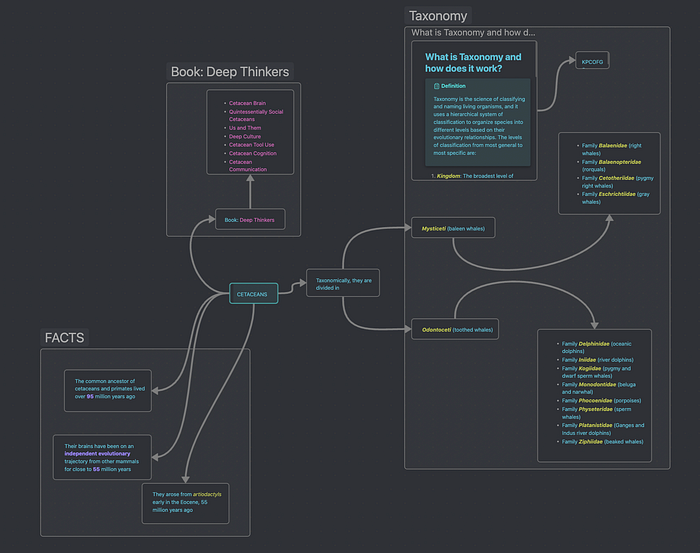The width and height of the screenshot is (700, 553).
Task: Select the Taxonomy group label
Action: (438, 16)
